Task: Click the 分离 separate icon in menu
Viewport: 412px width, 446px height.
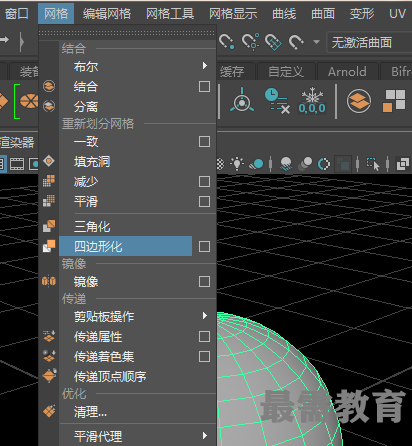Action: pos(49,106)
